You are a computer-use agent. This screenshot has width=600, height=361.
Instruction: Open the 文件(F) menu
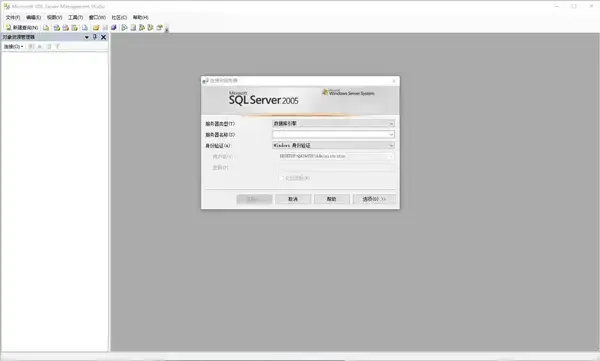(x=13, y=17)
